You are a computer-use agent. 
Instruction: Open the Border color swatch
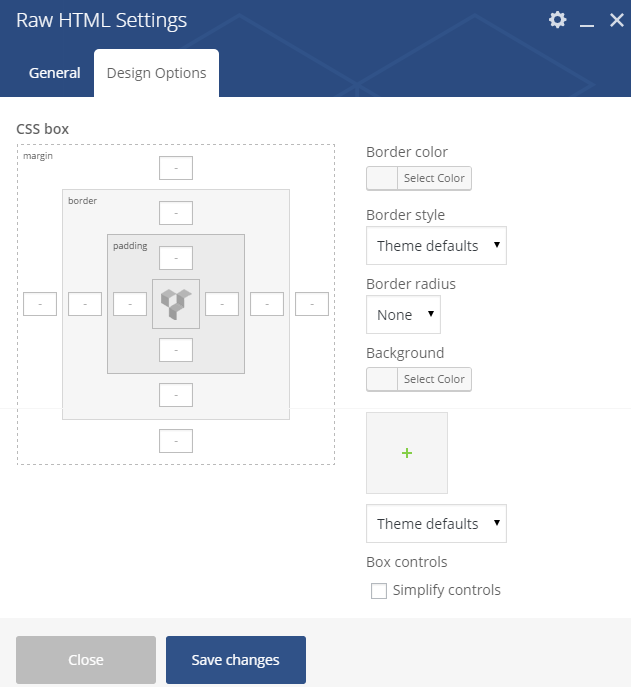[382, 178]
